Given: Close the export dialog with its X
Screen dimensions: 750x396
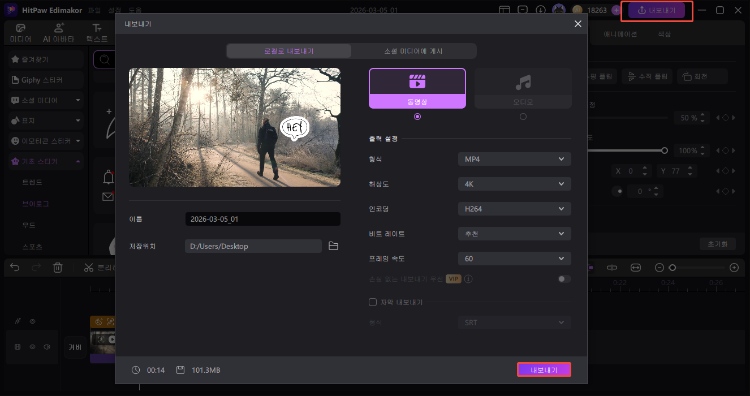Looking at the screenshot, I should click(578, 24).
